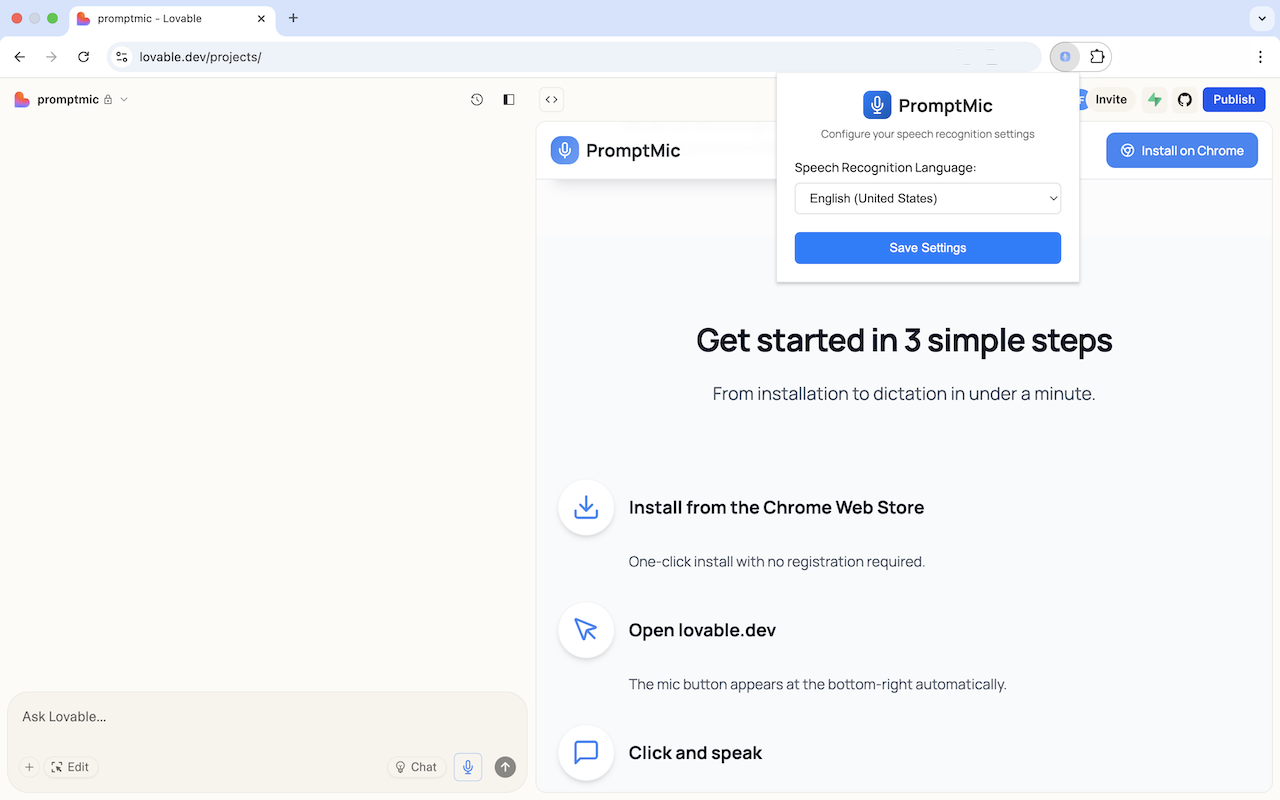This screenshot has width=1280, height=800.
Task: Click the cursor icon beside Open lovable.dev
Action: [586, 630]
